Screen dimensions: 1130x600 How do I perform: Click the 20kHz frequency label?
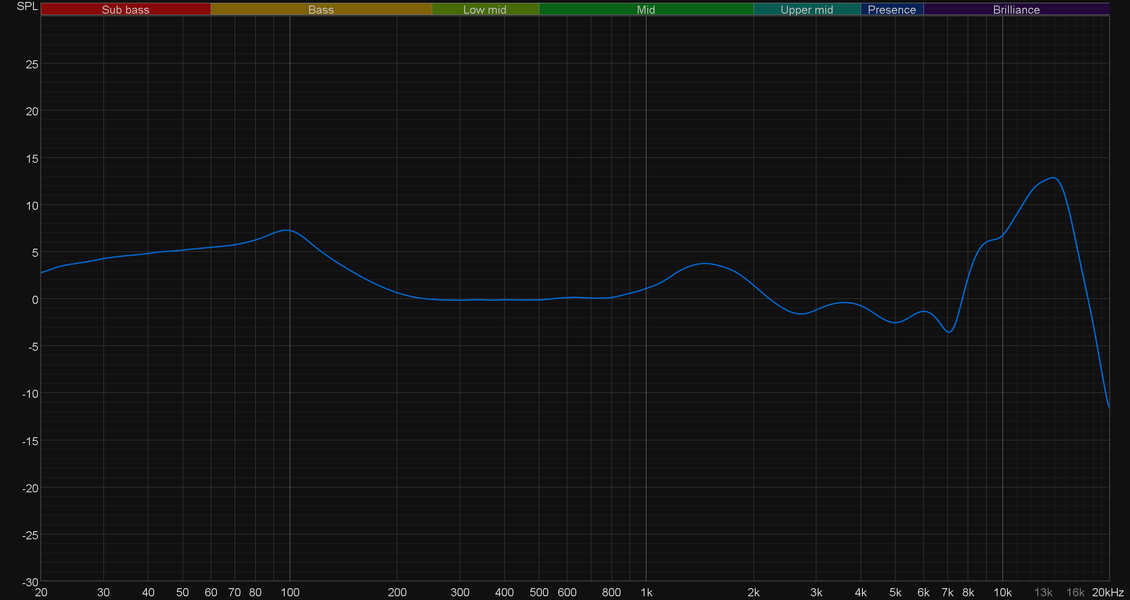[x=1108, y=592]
